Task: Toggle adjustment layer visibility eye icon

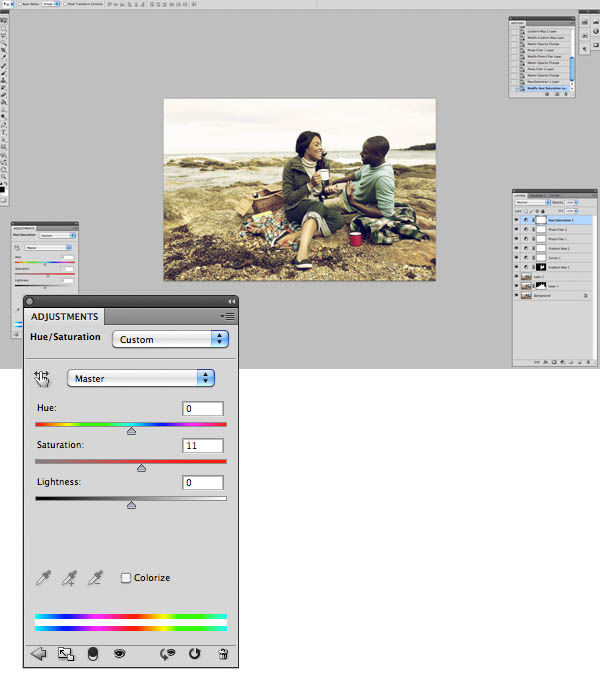Action: click(x=119, y=653)
